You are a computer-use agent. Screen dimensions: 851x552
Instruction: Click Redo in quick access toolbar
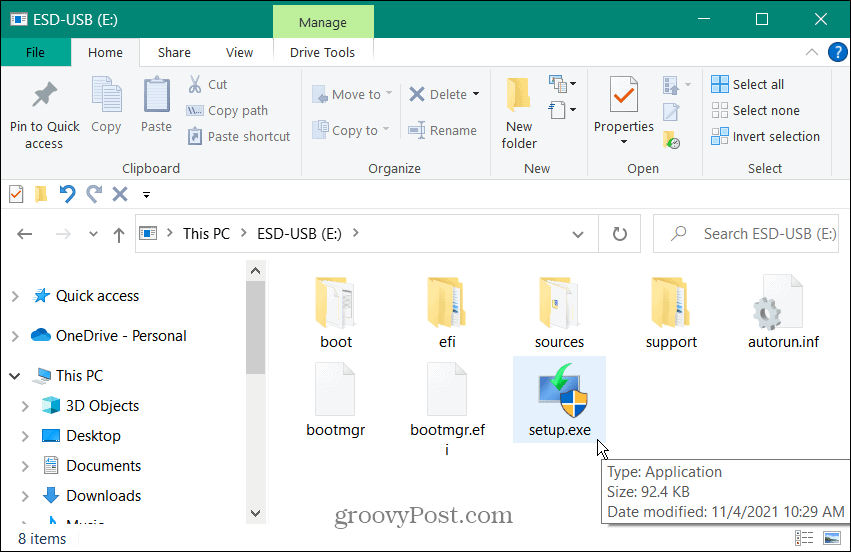(94, 194)
